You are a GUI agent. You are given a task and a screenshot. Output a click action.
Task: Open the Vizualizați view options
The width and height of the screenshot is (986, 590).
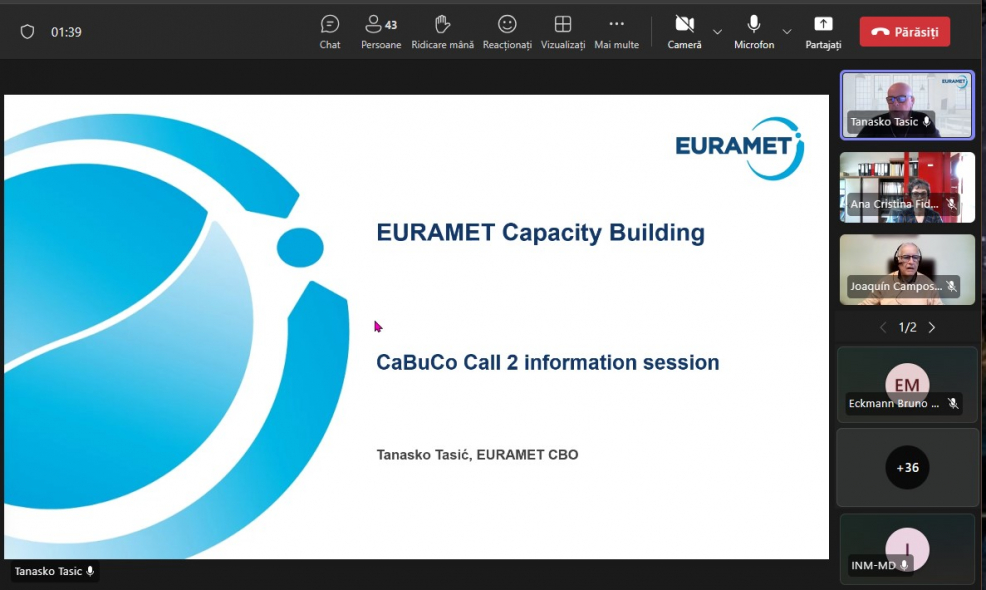coord(563,32)
